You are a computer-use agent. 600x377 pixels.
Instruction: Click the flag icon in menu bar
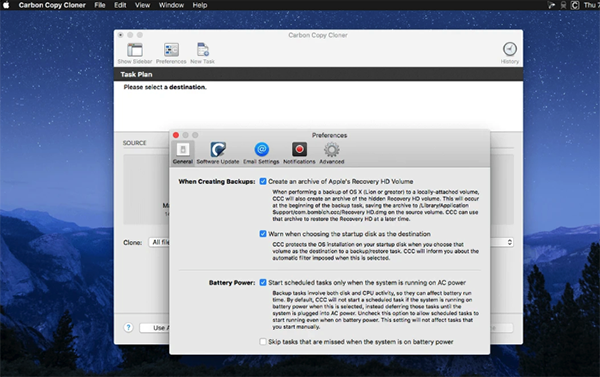pos(551,5)
